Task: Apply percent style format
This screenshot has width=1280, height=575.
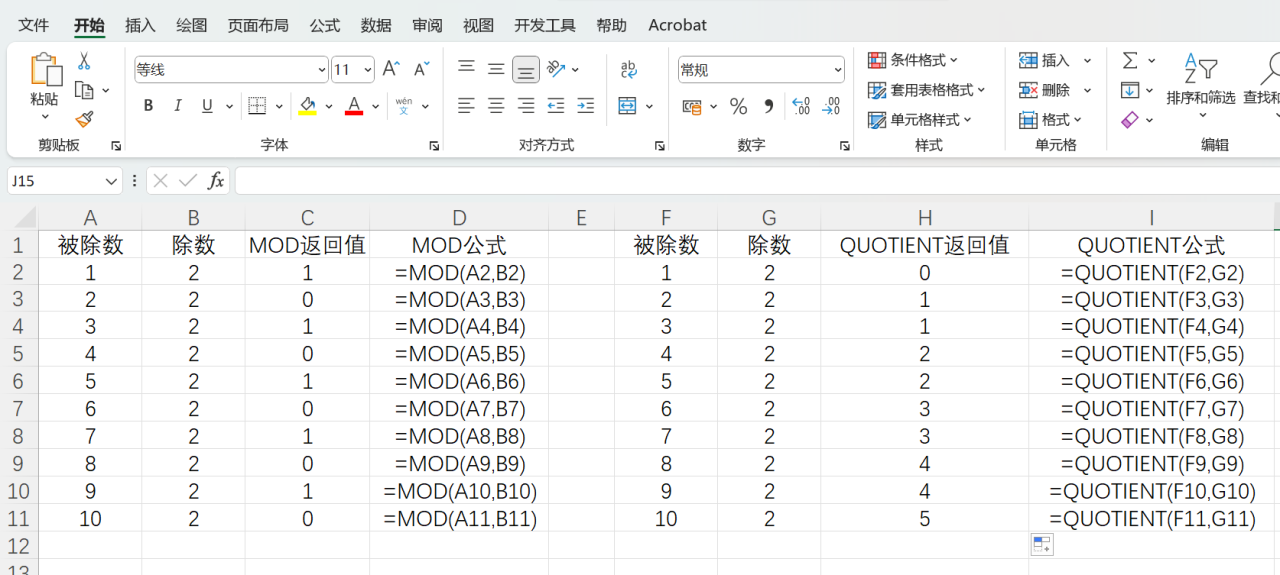Action: [x=738, y=106]
